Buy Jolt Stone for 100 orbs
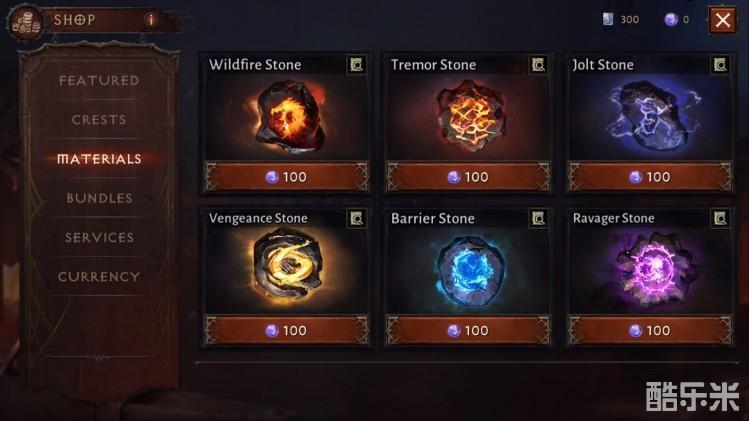 (650, 177)
